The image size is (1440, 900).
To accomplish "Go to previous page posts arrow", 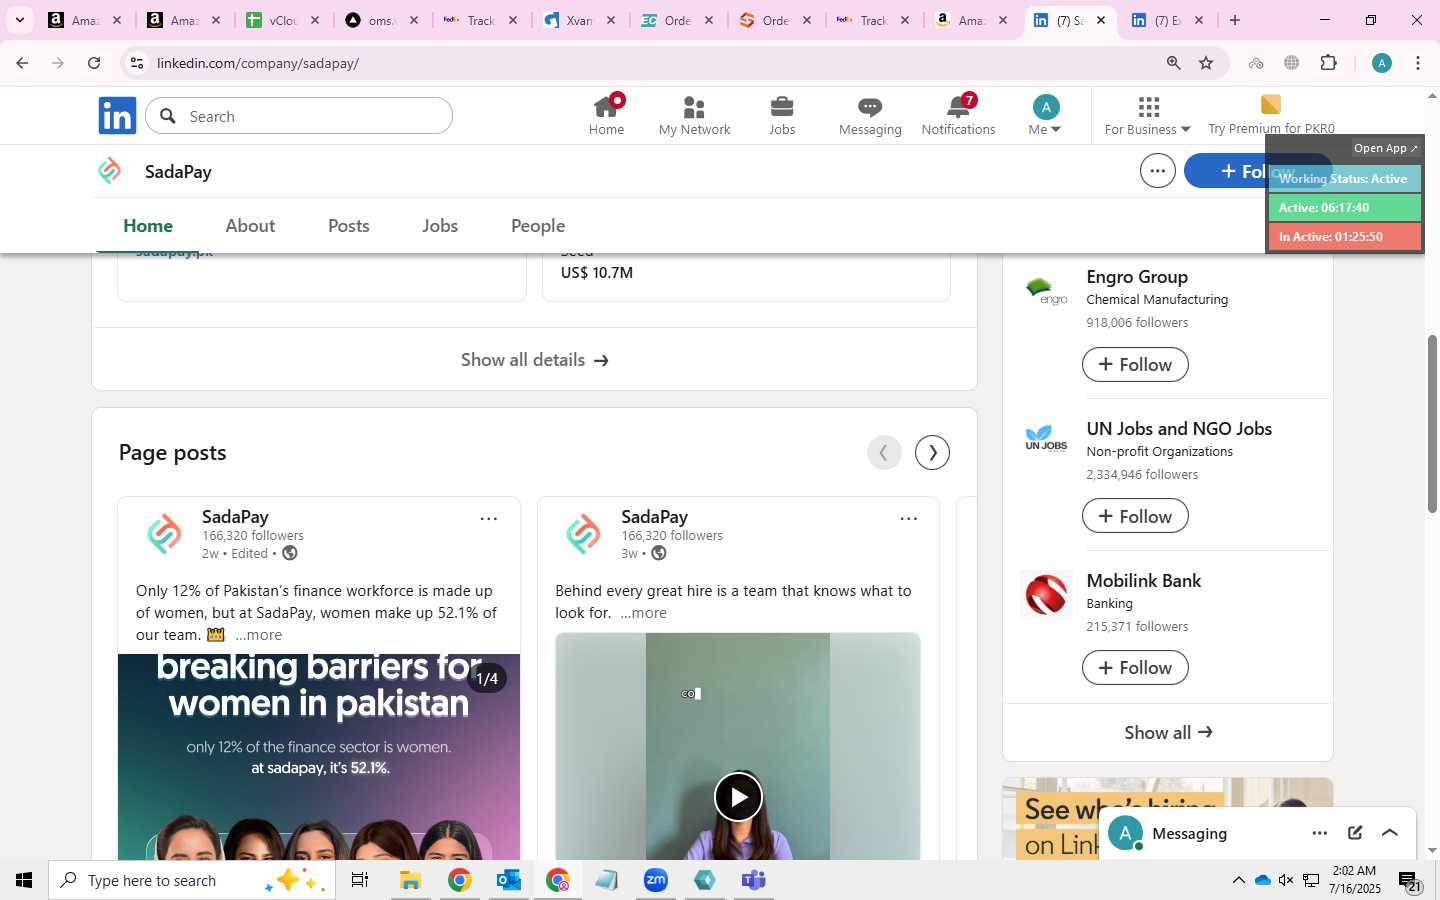I will click(x=884, y=452).
